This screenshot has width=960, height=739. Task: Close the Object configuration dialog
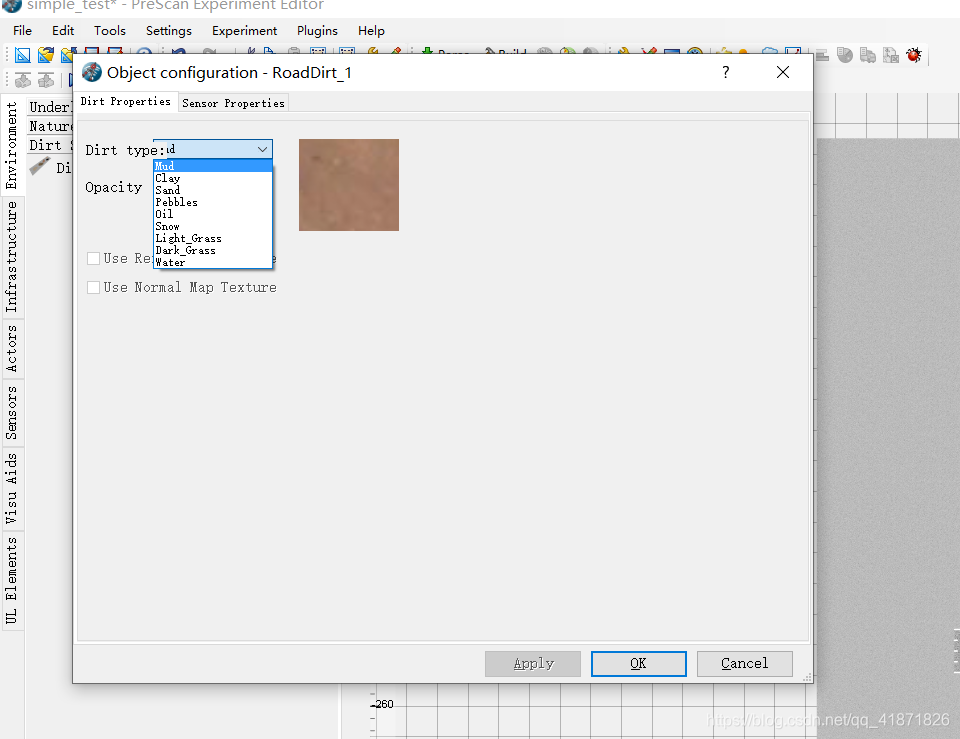[782, 72]
